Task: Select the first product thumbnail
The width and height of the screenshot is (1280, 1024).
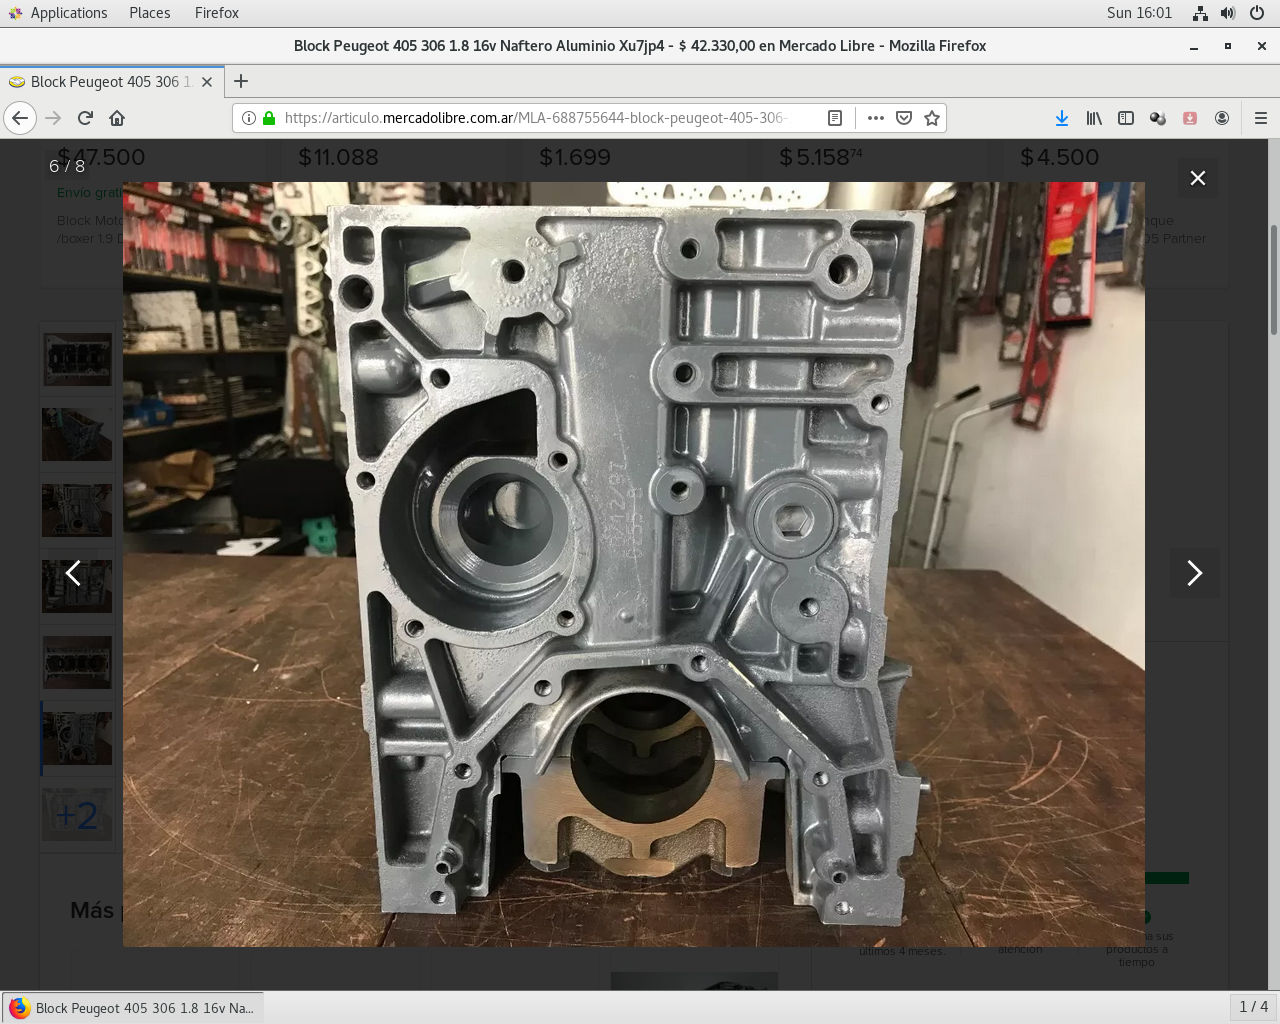Action: pyautogui.click(x=77, y=359)
